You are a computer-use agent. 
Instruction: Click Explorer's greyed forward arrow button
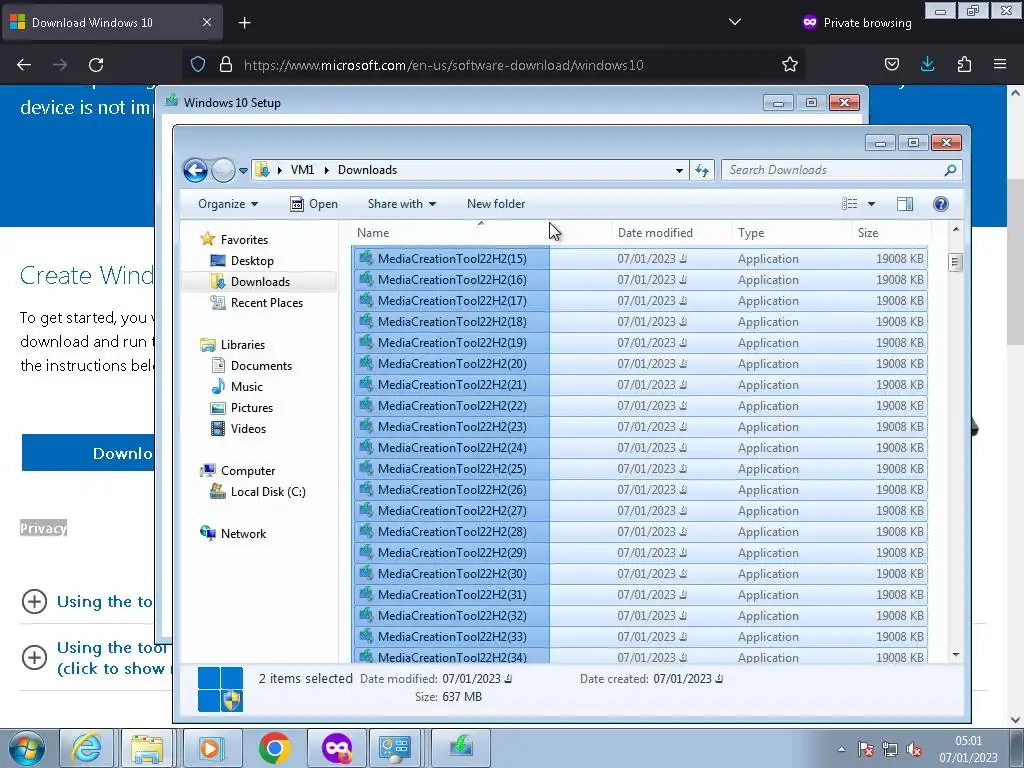pos(223,170)
